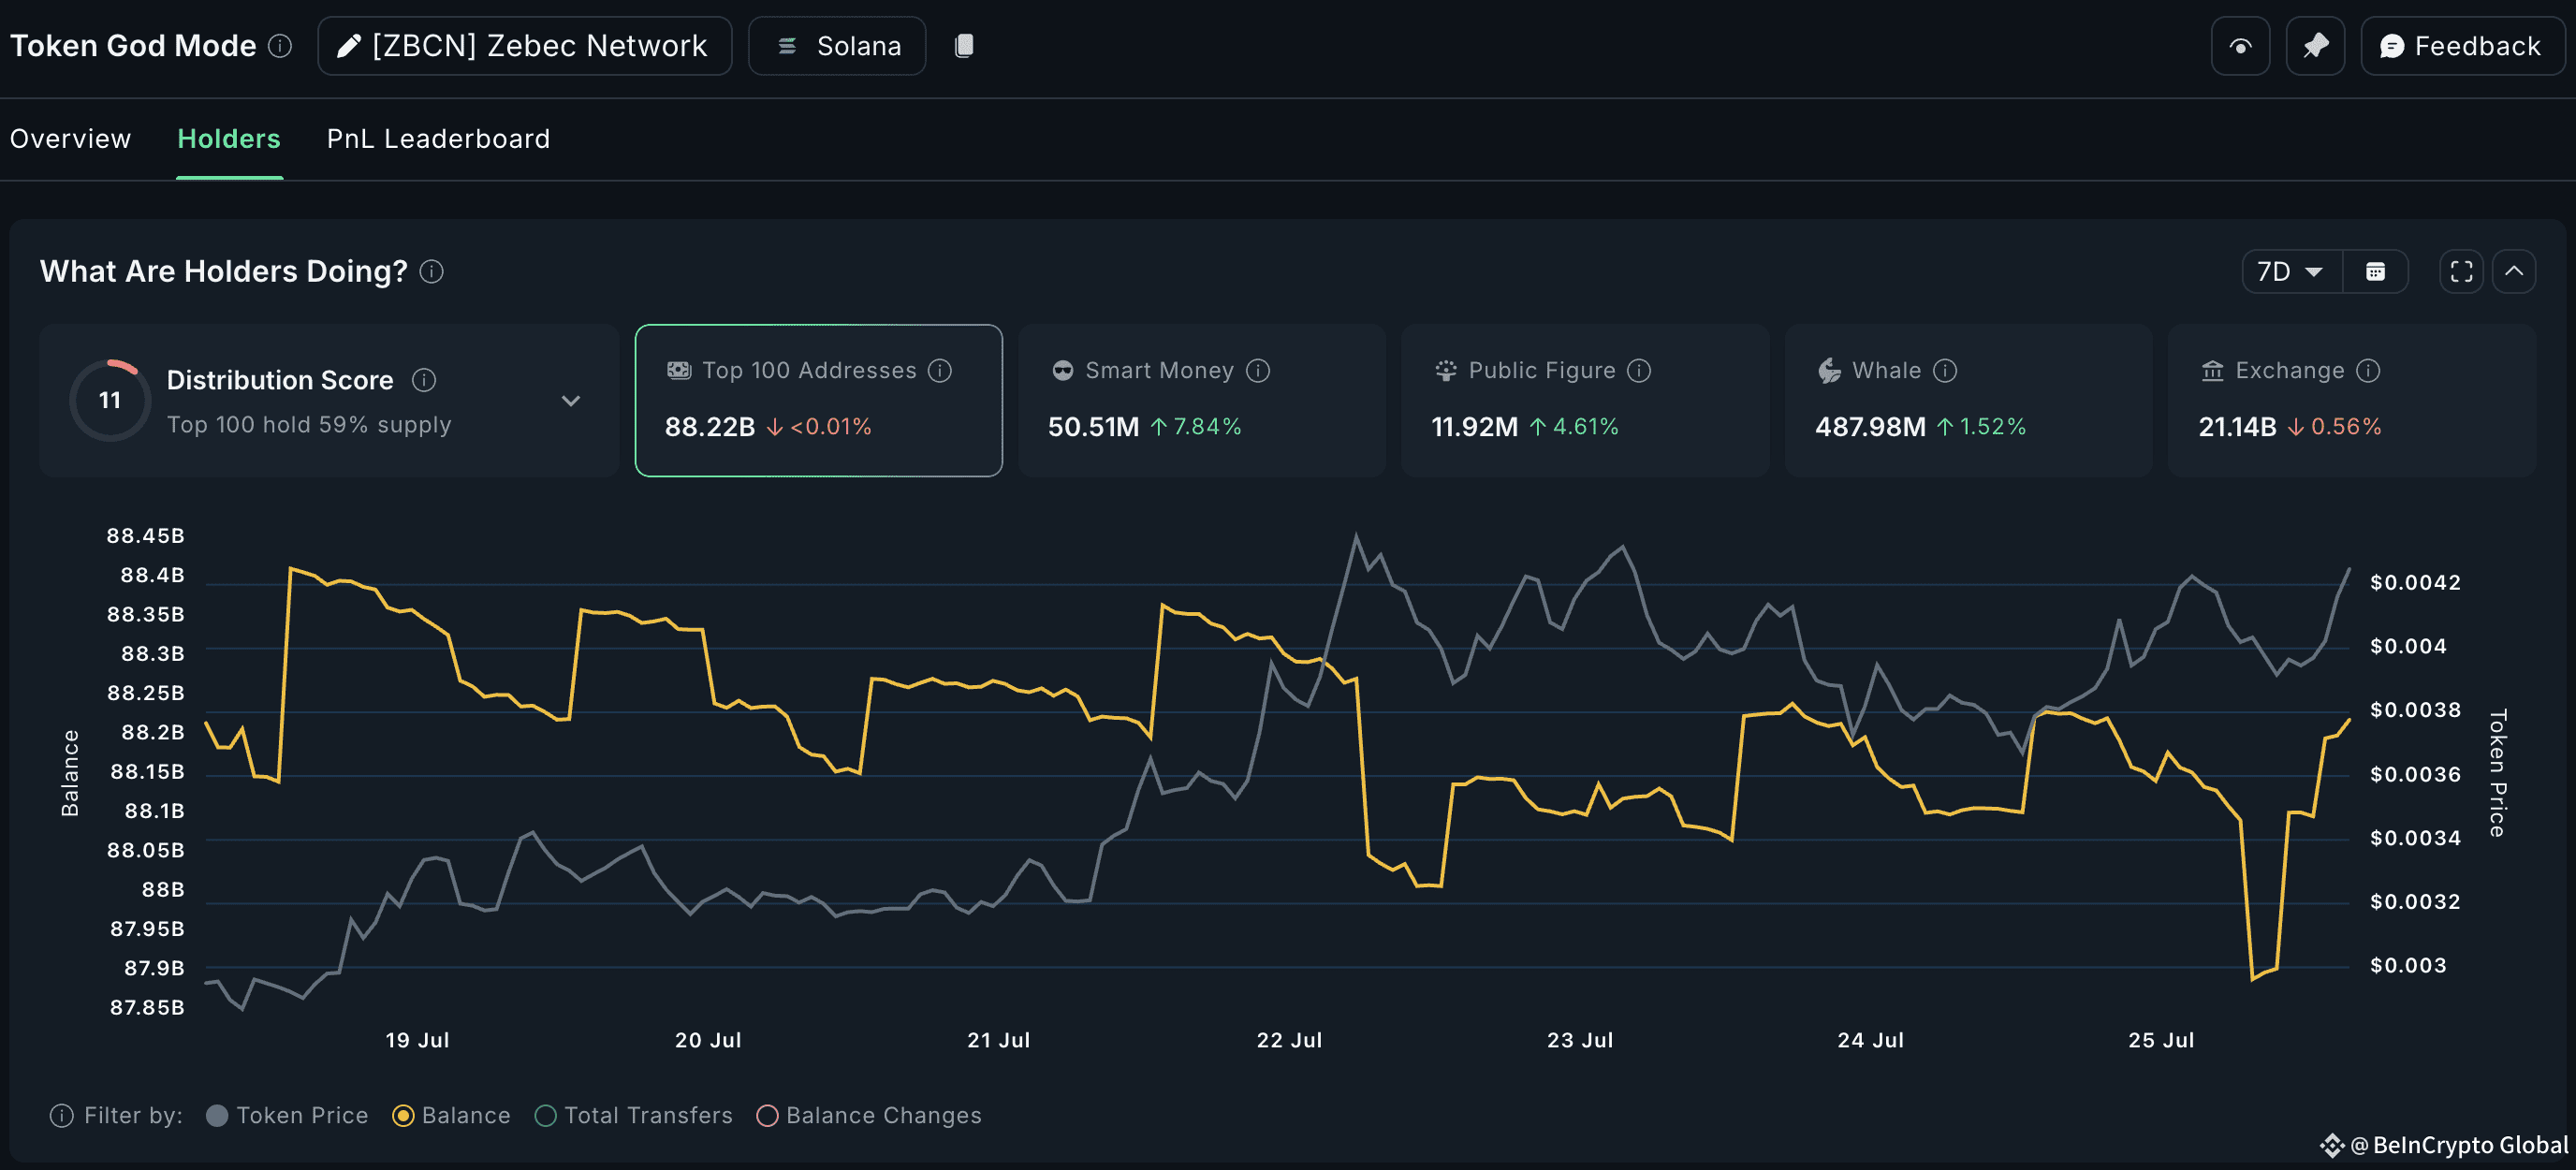Click info icon next to Exchange

pos(2368,371)
